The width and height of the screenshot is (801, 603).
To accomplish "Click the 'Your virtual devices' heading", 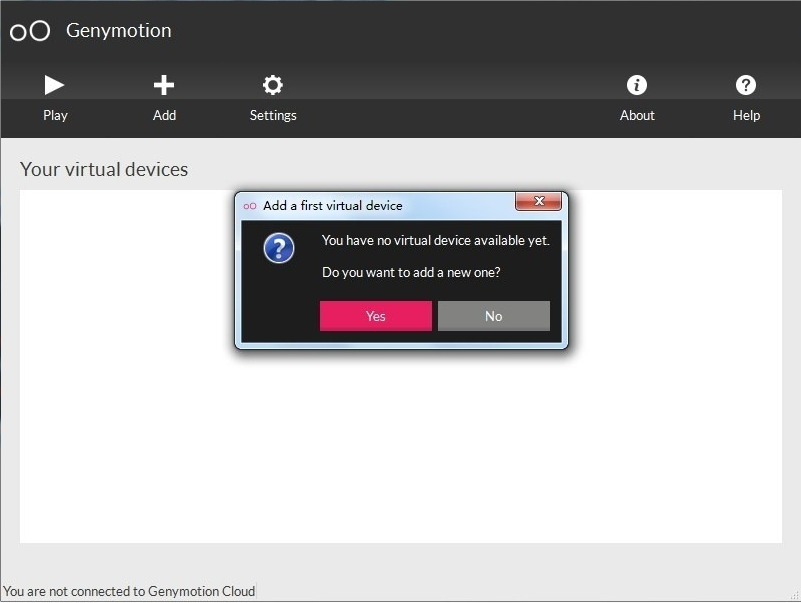I will click(x=104, y=169).
